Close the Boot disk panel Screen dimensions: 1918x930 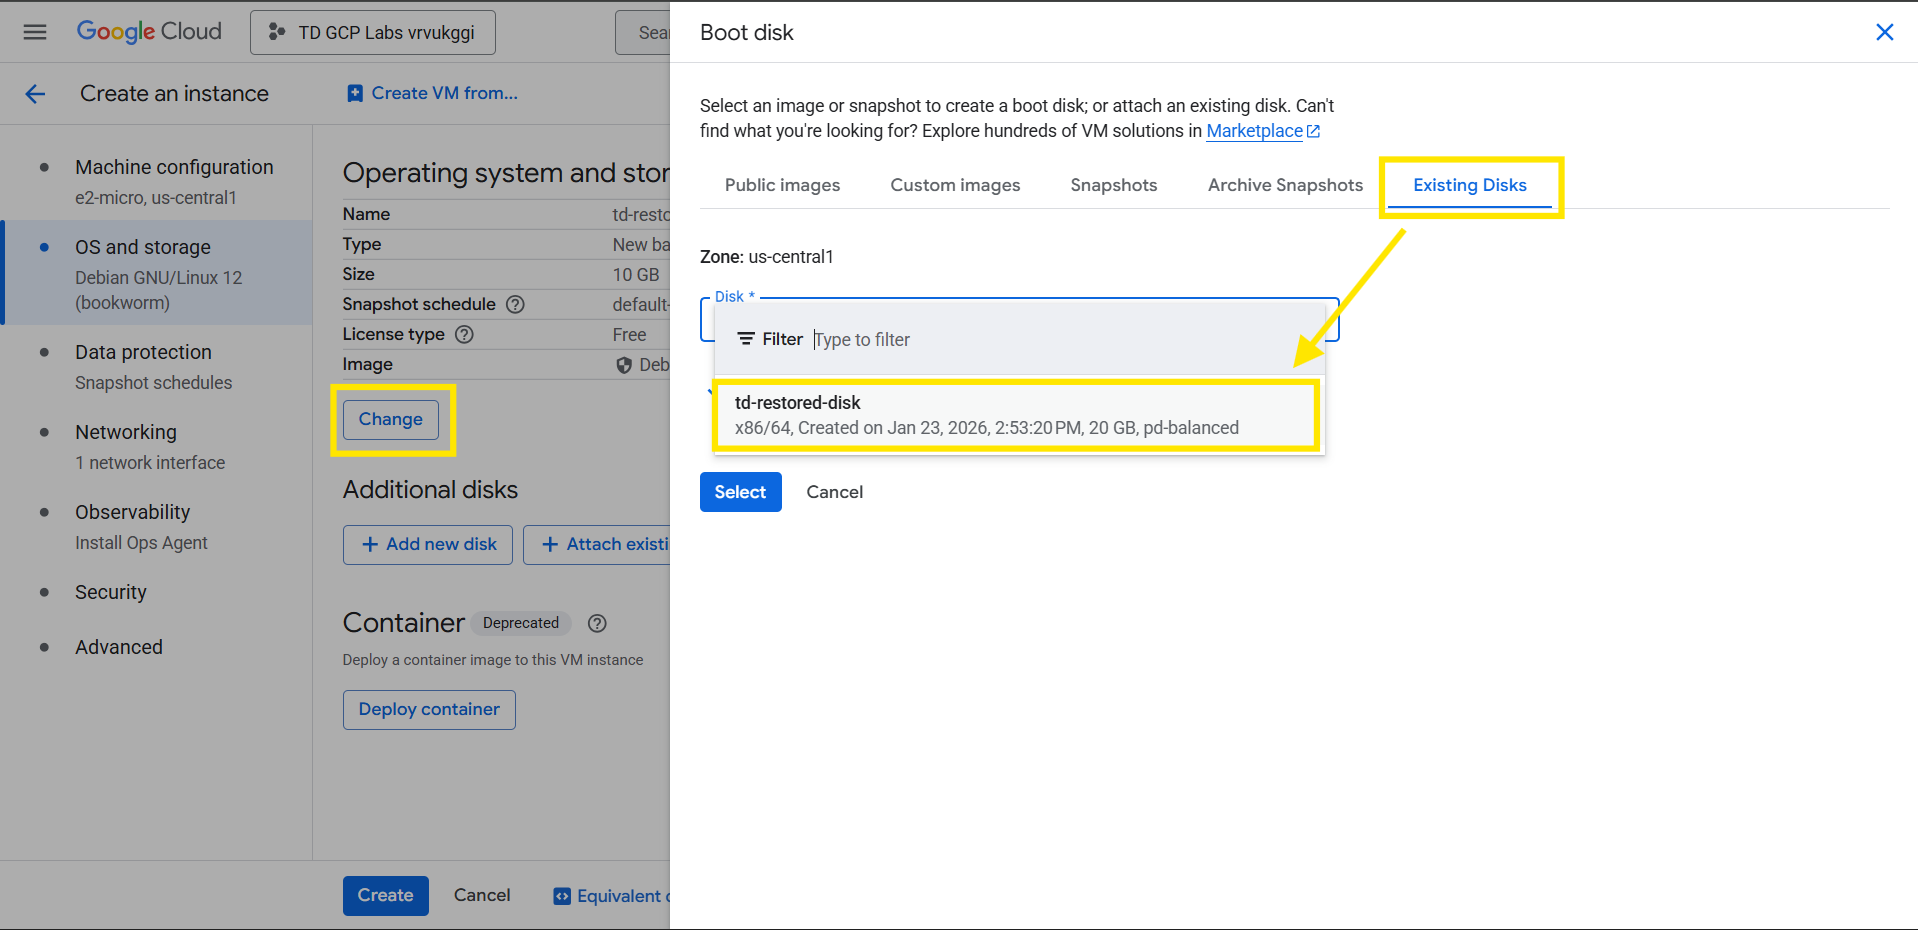(x=1884, y=32)
